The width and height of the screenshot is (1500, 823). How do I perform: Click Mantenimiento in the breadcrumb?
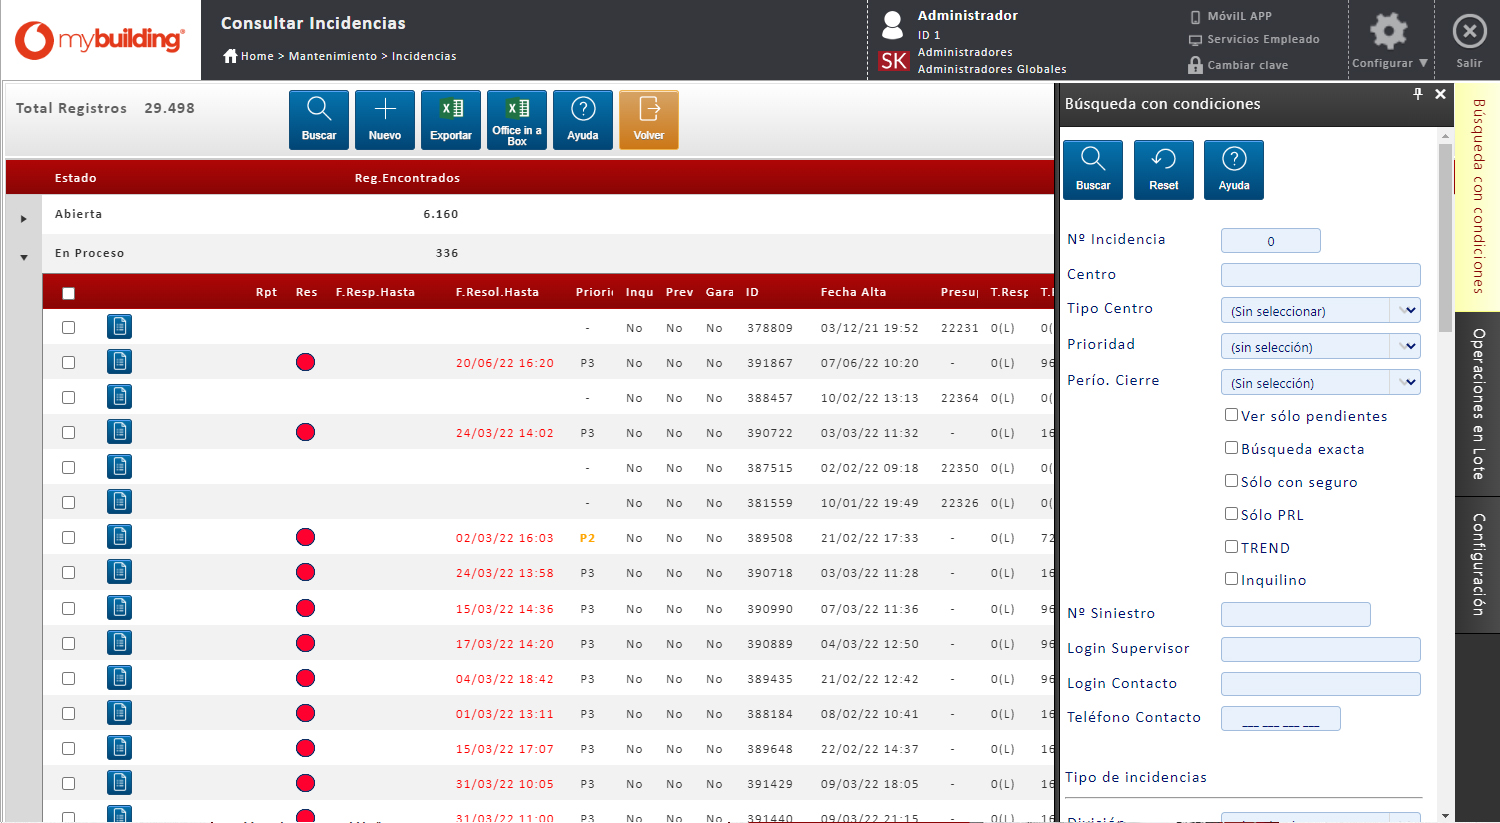click(x=333, y=56)
